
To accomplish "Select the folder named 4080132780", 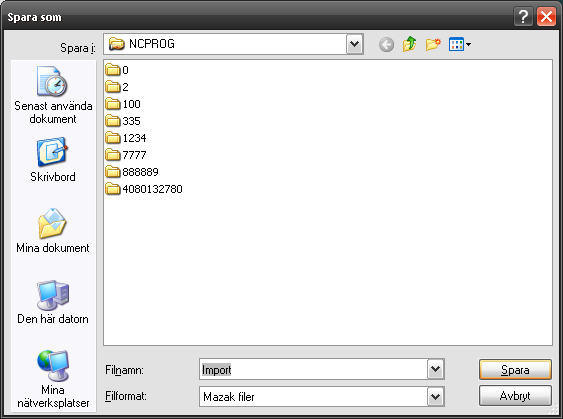I will click(144, 189).
